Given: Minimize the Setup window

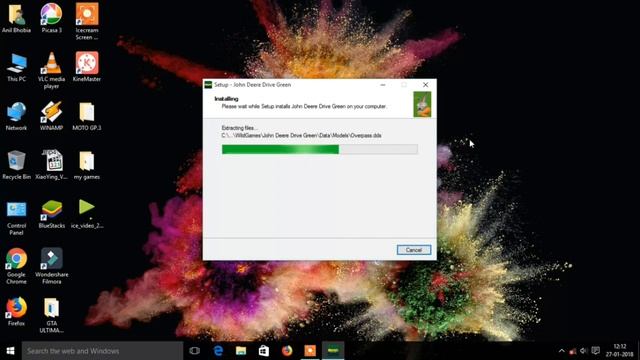Looking at the screenshot, I should 383,85.
